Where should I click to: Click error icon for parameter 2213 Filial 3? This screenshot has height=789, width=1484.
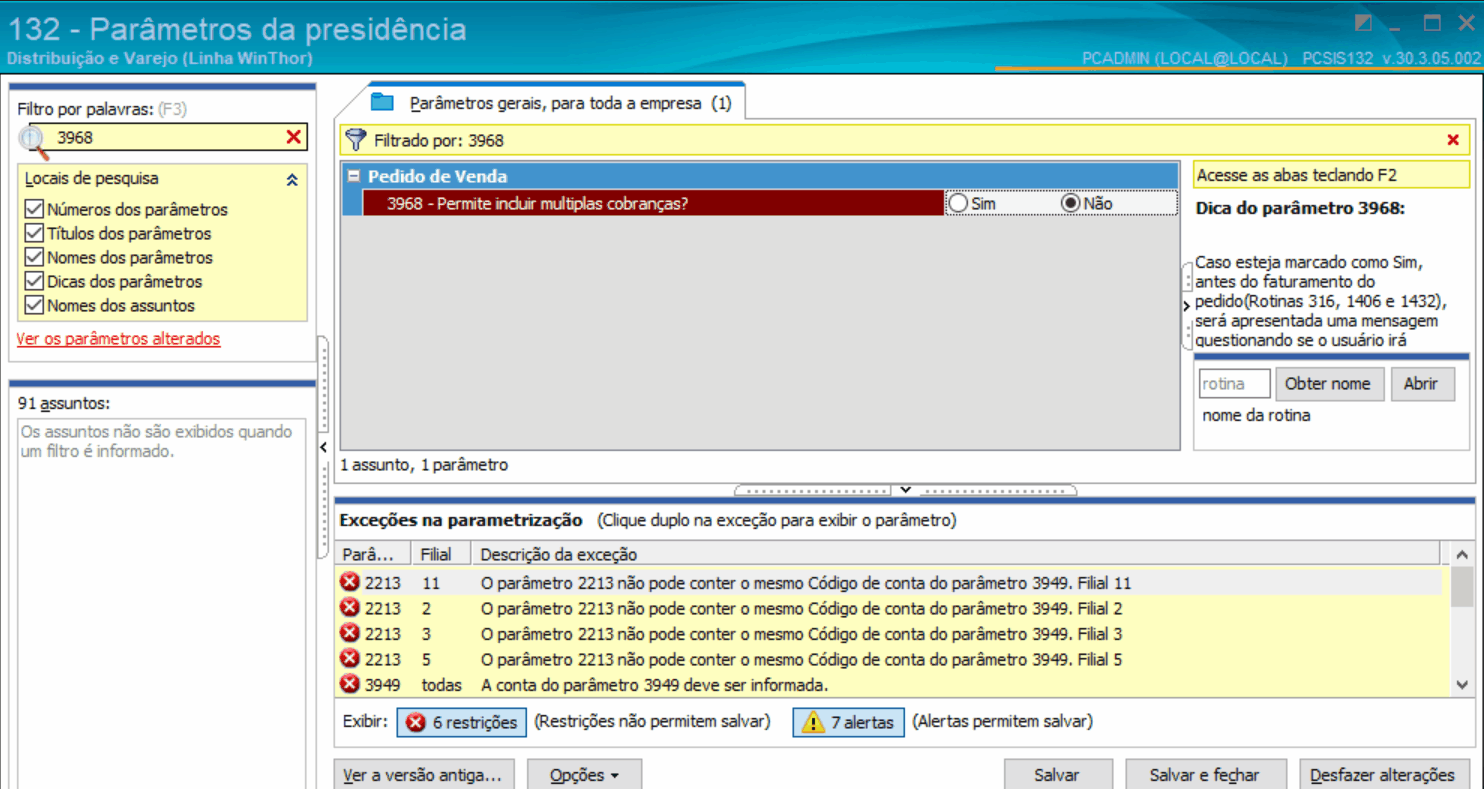(x=350, y=633)
